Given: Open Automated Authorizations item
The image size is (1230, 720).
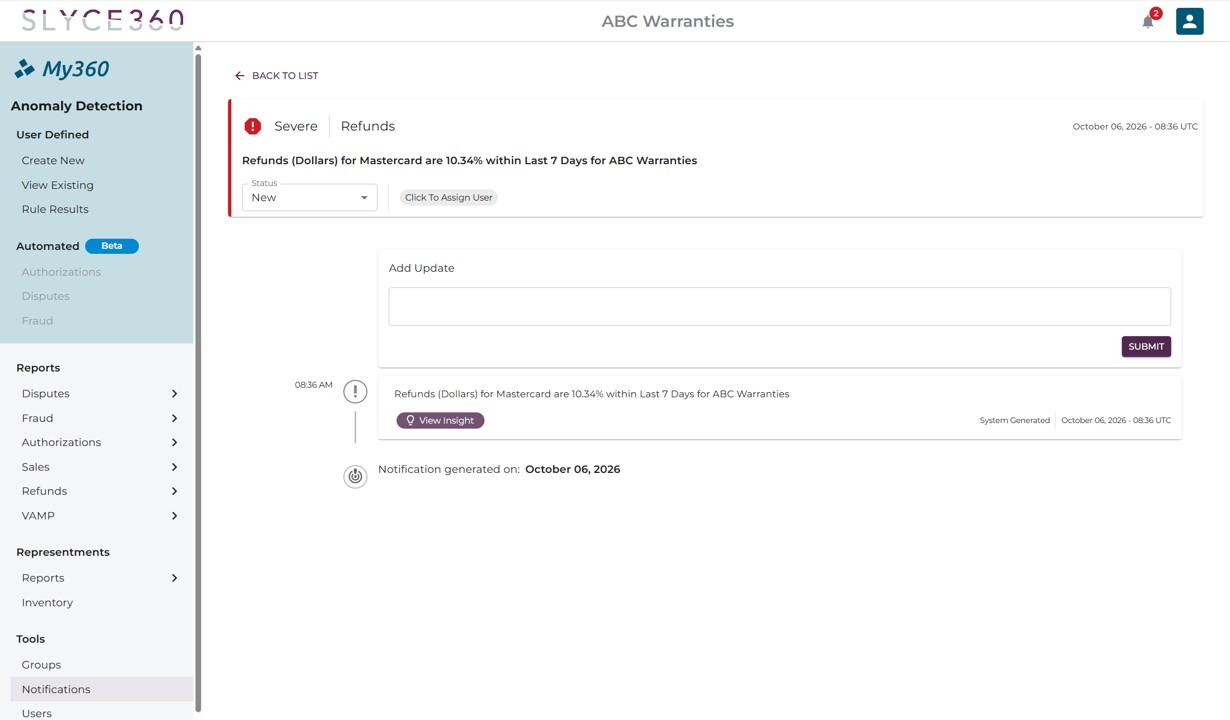Looking at the screenshot, I should (x=61, y=272).
